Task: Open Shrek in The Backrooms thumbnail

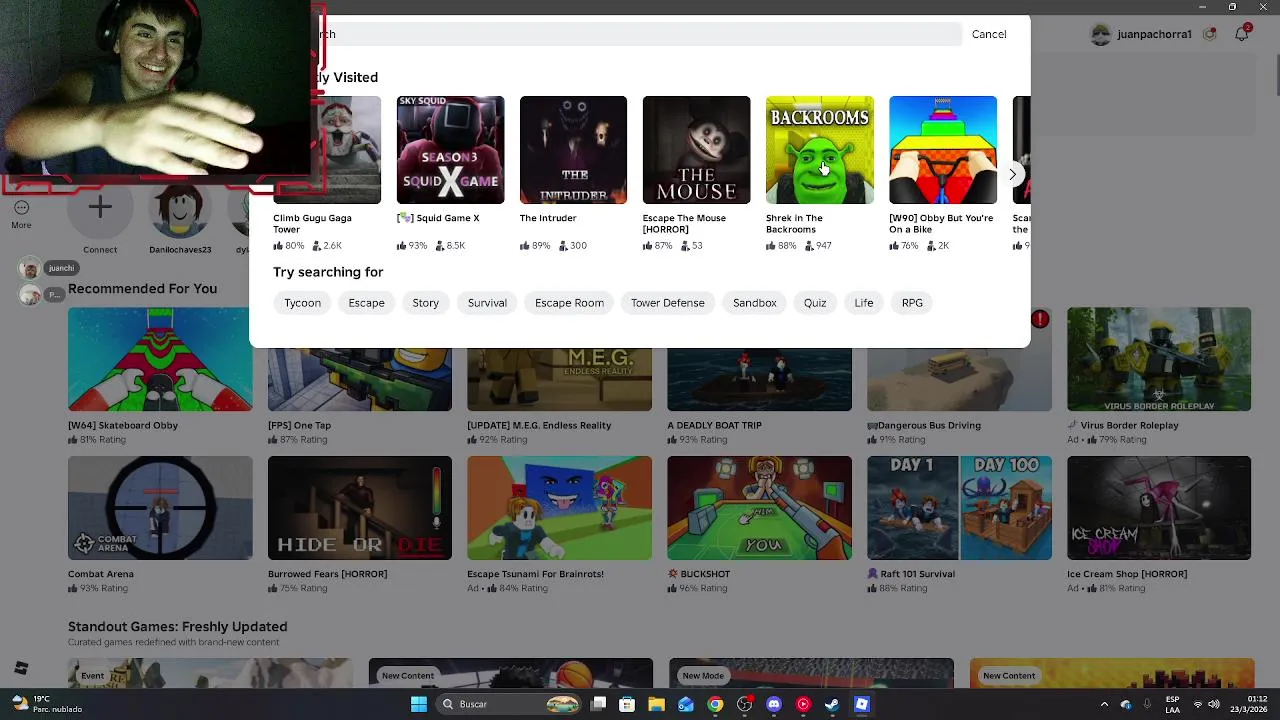Action: [819, 150]
